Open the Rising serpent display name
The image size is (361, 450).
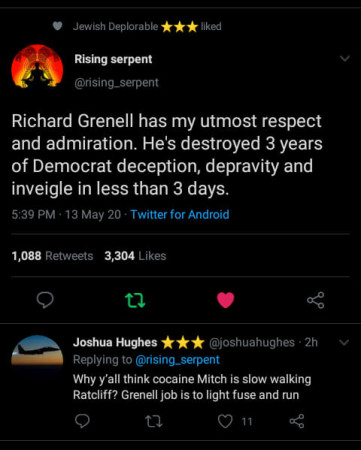(113, 59)
